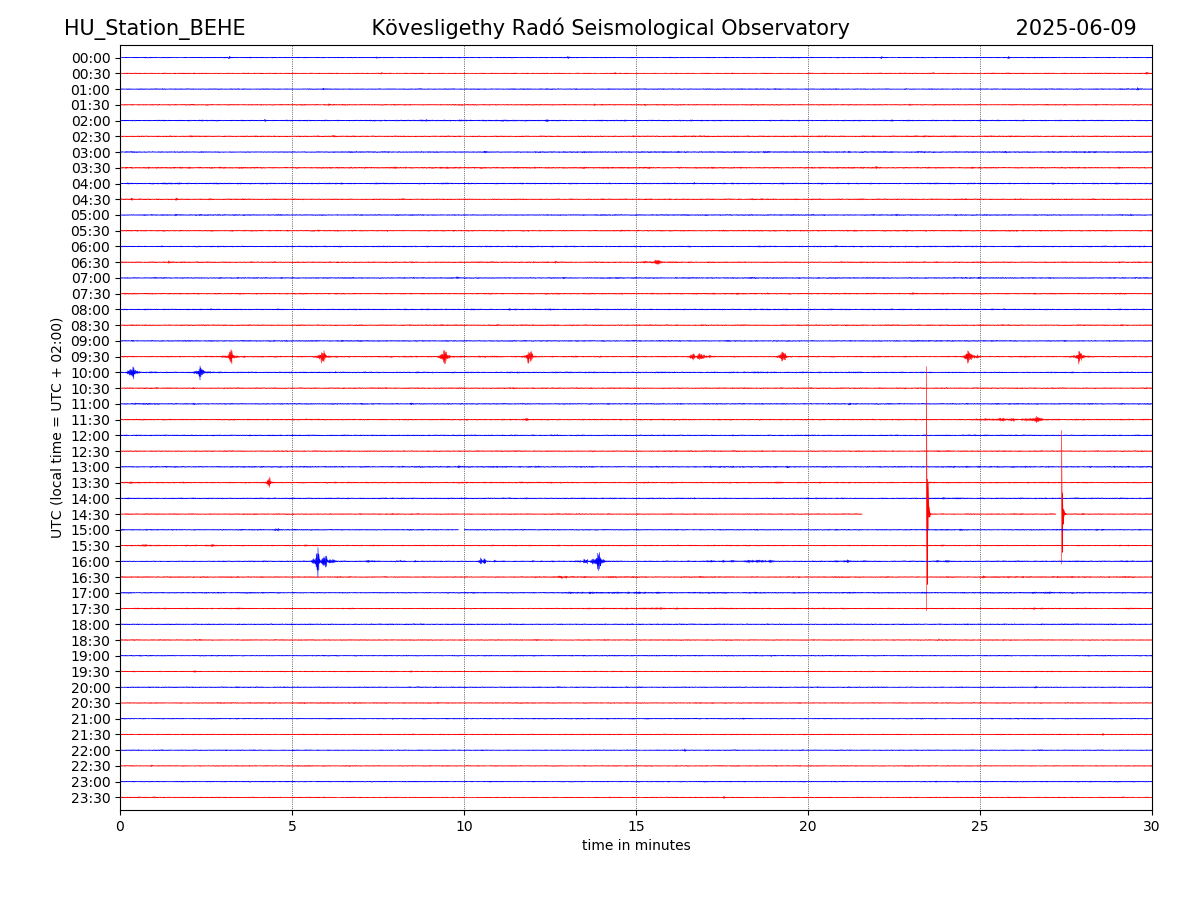Click the 19:00 time label
1200x900 pixels.
[x=91, y=656]
